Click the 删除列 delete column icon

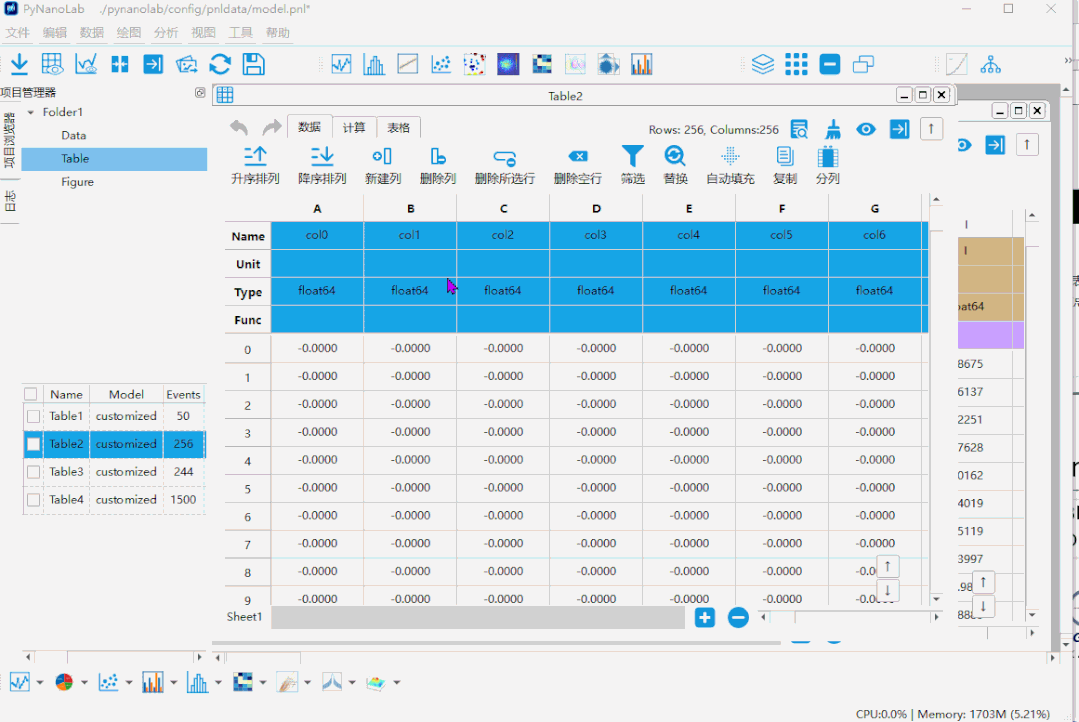tap(438, 156)
